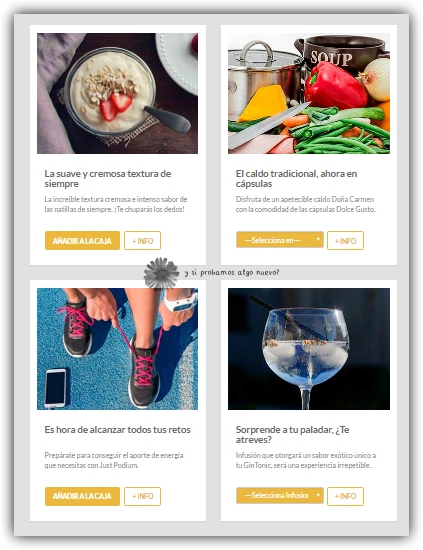Click the gray daisy flower icon

tap(161, 273)
